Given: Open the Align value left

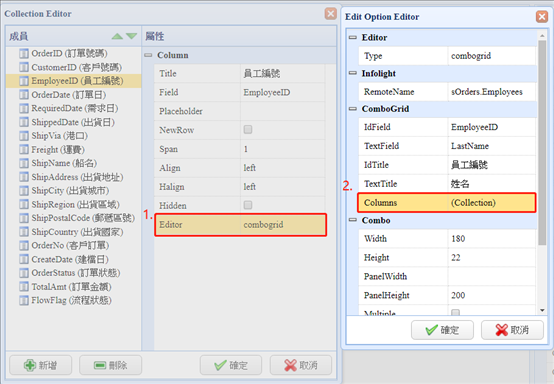Looking at the screenshot, I should [282, 168].
